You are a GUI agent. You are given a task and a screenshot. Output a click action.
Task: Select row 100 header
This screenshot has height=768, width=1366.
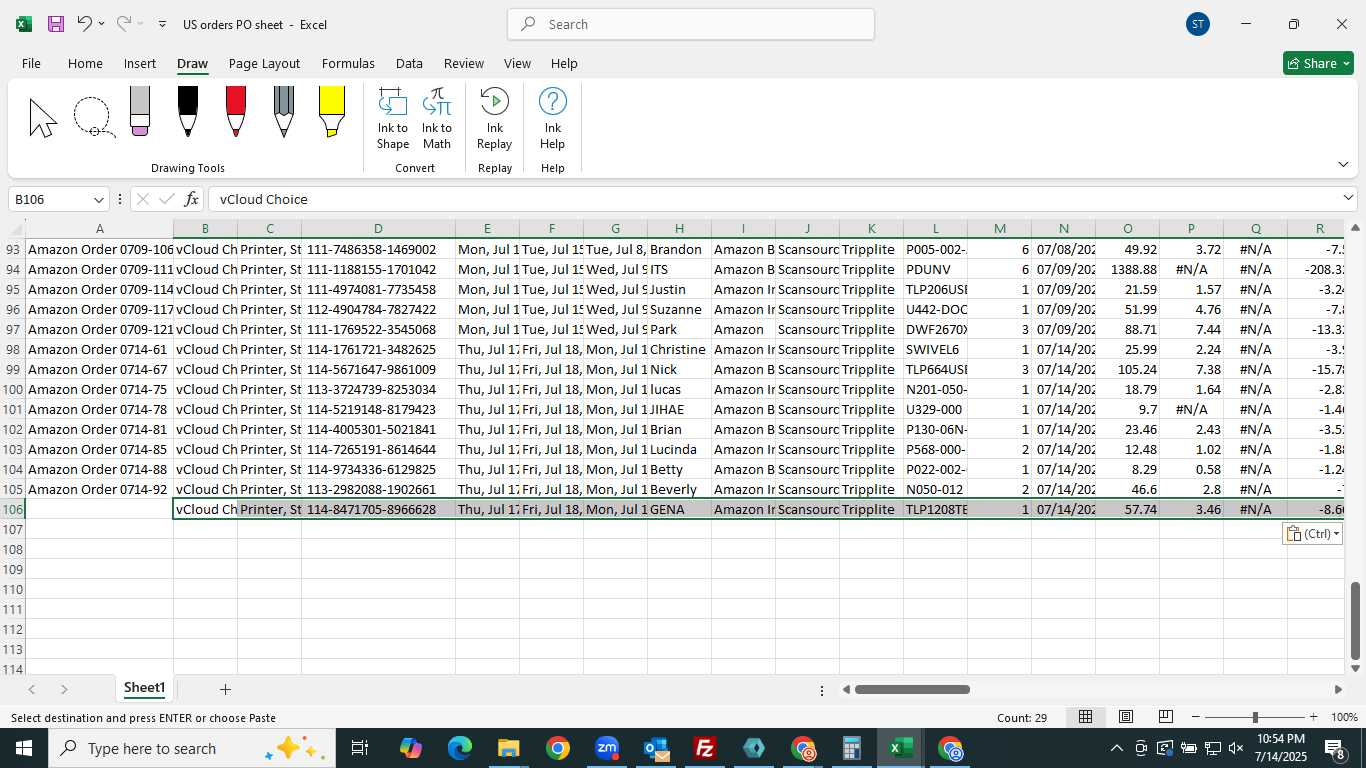[13, 389]
